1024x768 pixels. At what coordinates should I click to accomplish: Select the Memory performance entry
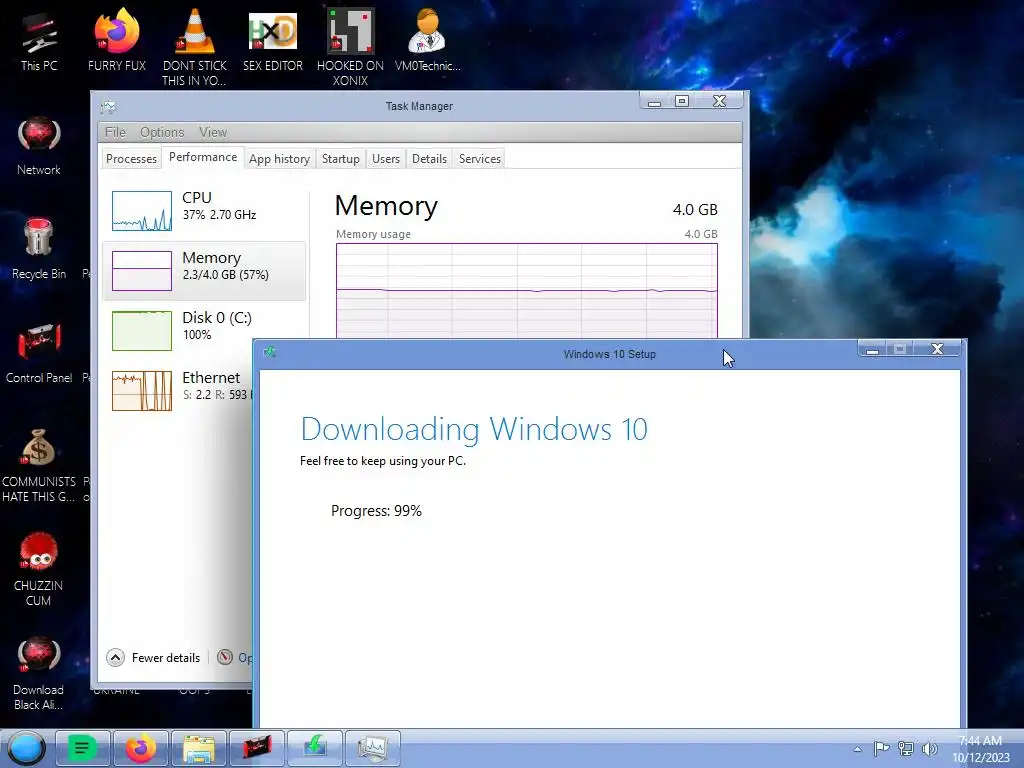pos(204,270)
